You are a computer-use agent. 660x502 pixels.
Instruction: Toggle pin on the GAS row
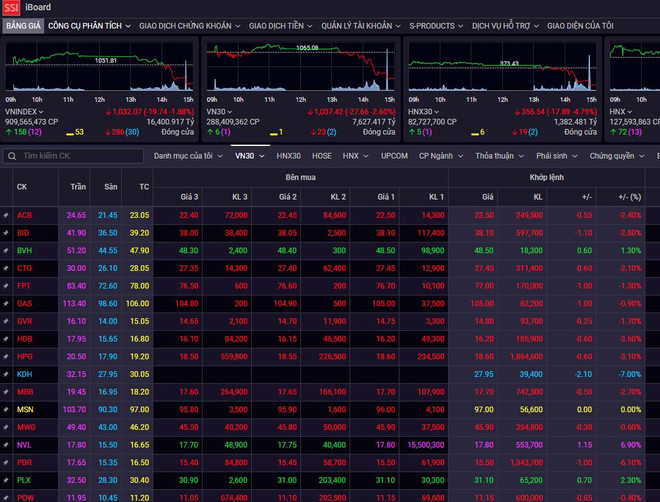pos(6,304)
